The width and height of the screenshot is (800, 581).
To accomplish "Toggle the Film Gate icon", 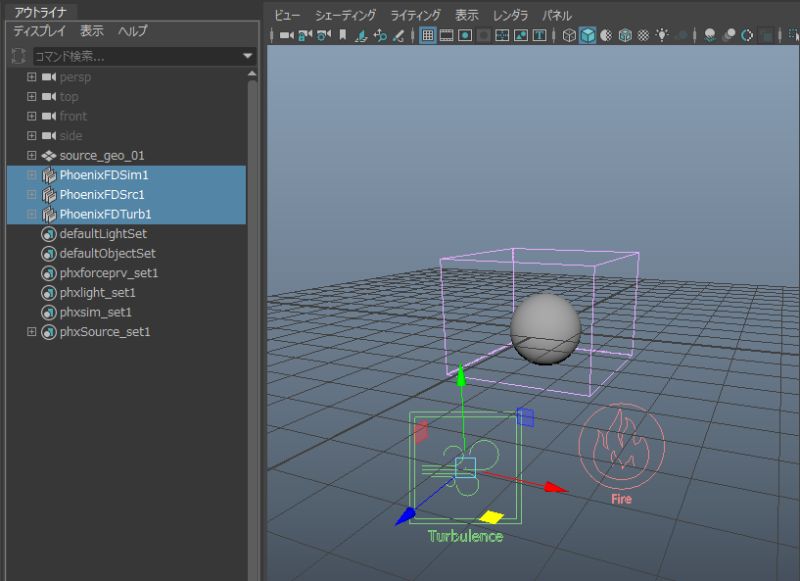I will click(x=446, y=35).
